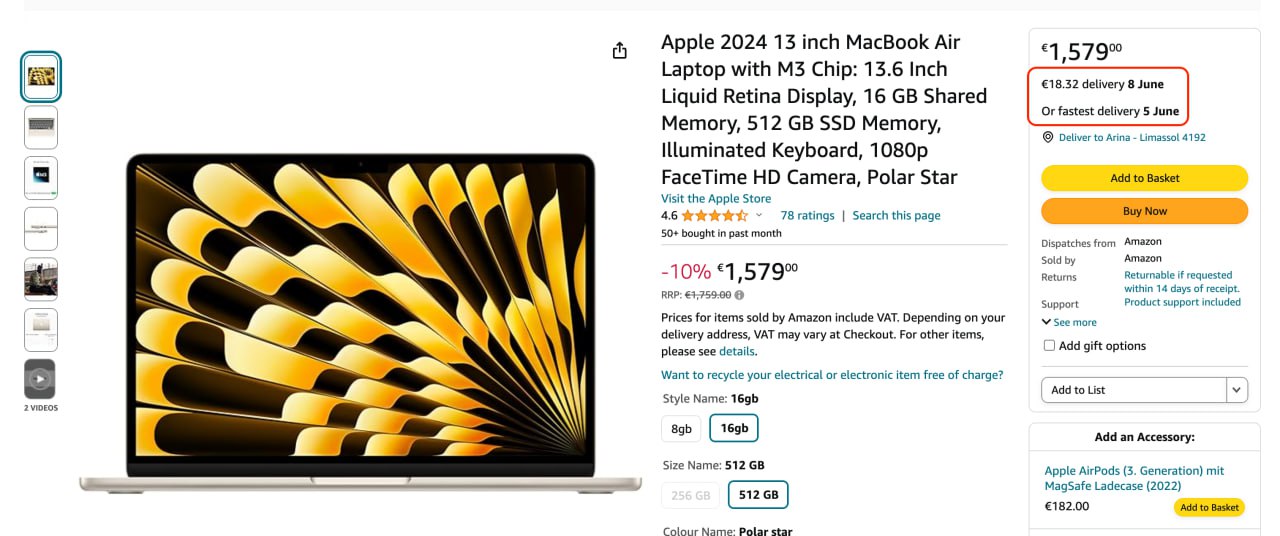
Task: Open the RRP info icon
Action: coord(739,295)
